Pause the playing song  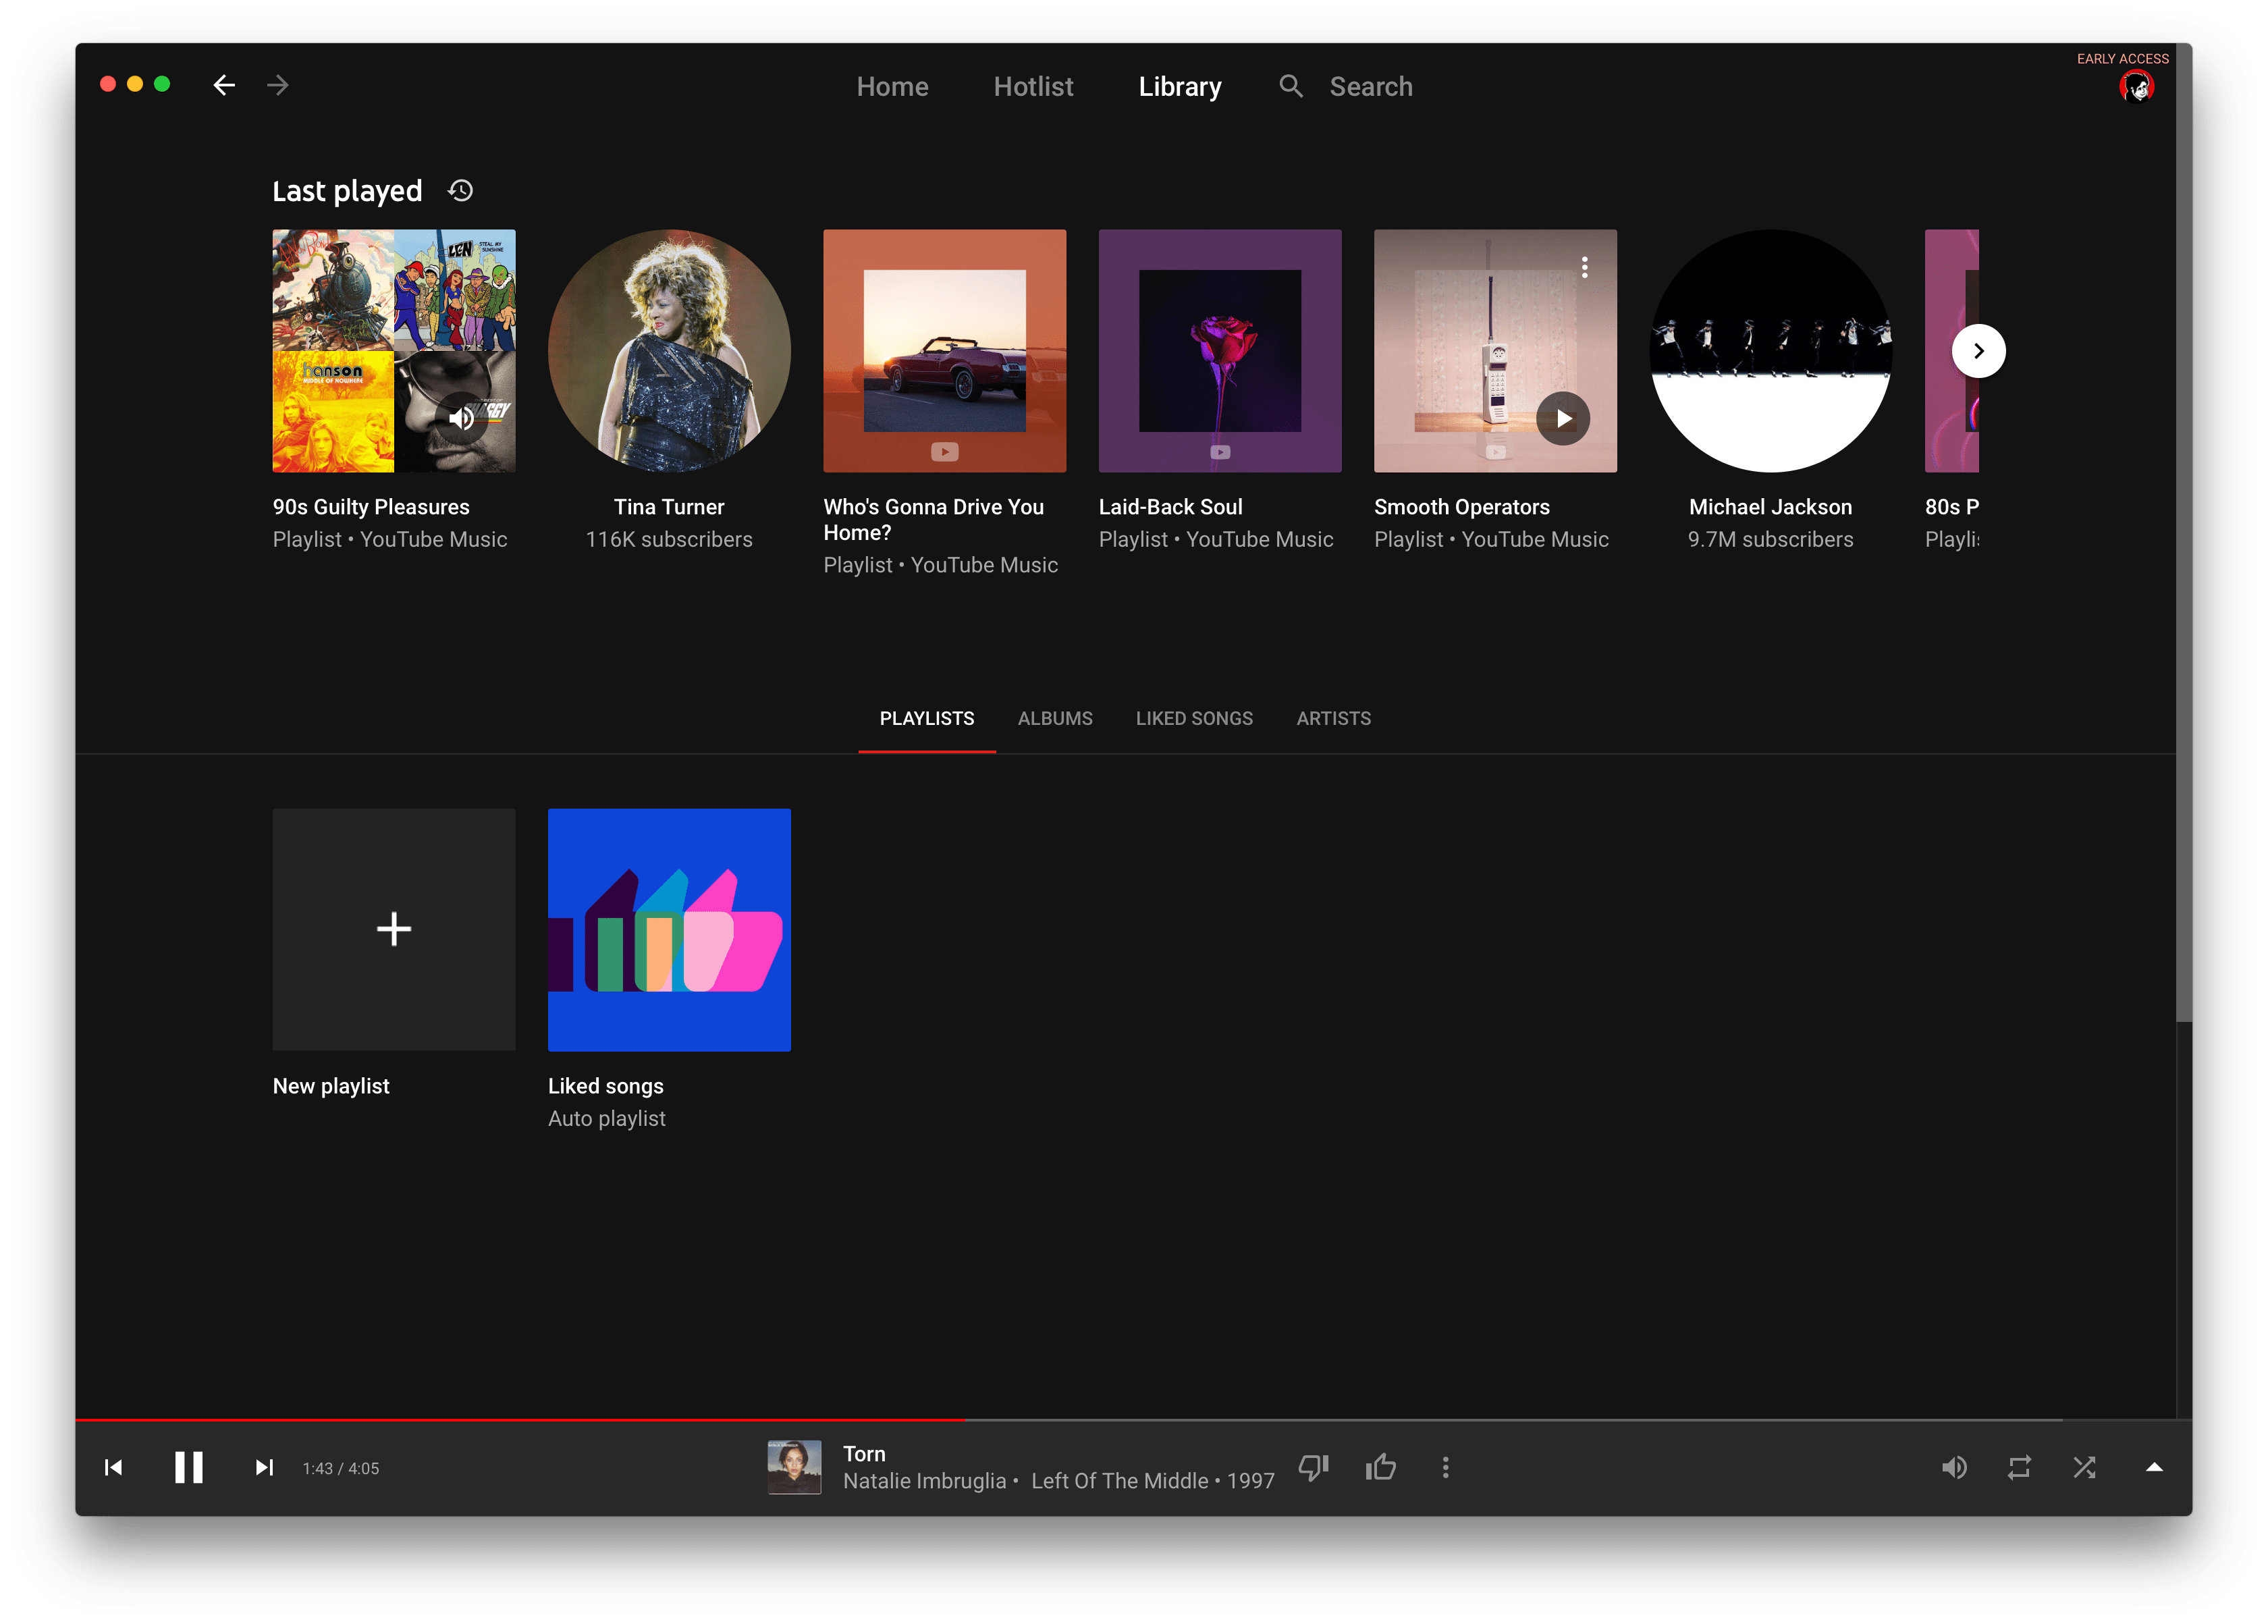click(188, 1467)
